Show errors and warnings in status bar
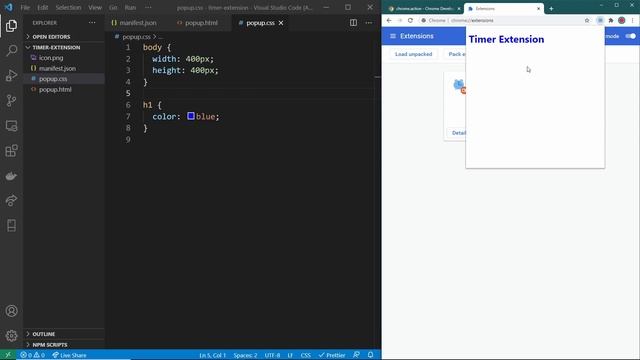The width and height of the screenshot is (640, 360). tap(33, 355)
